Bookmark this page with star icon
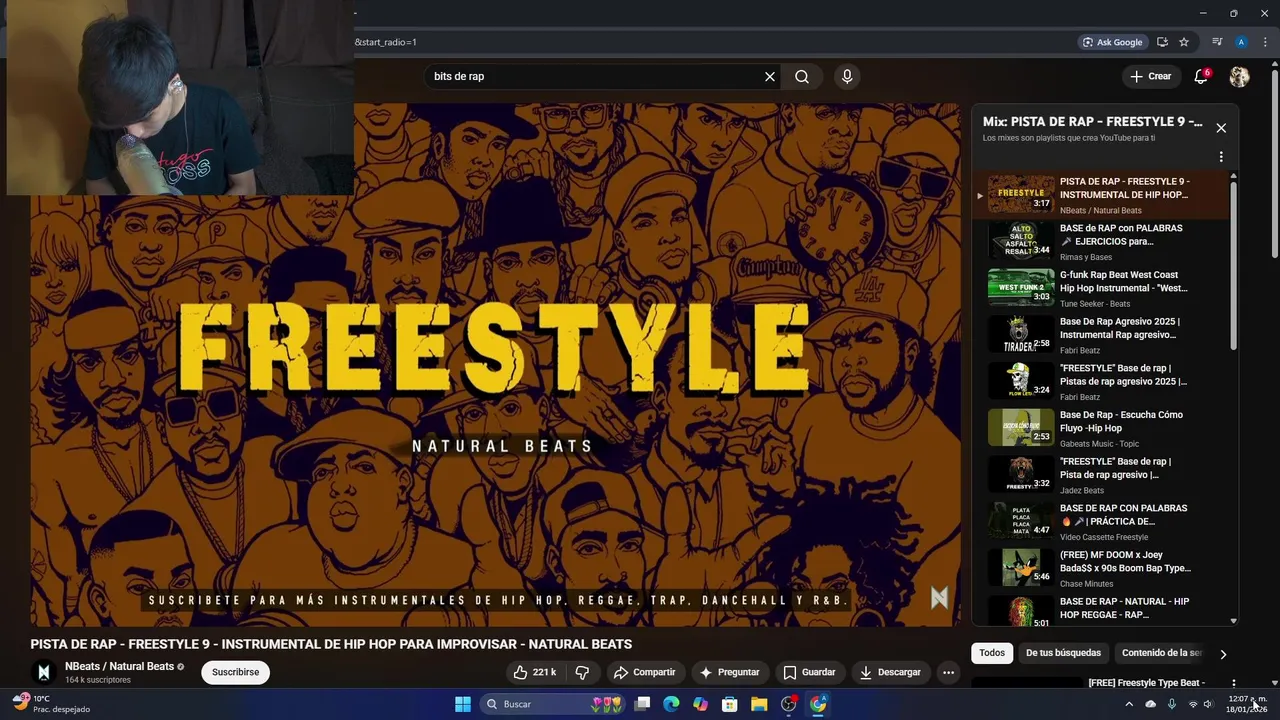Screen dimensions: 1280x720 coord(1184,42)
